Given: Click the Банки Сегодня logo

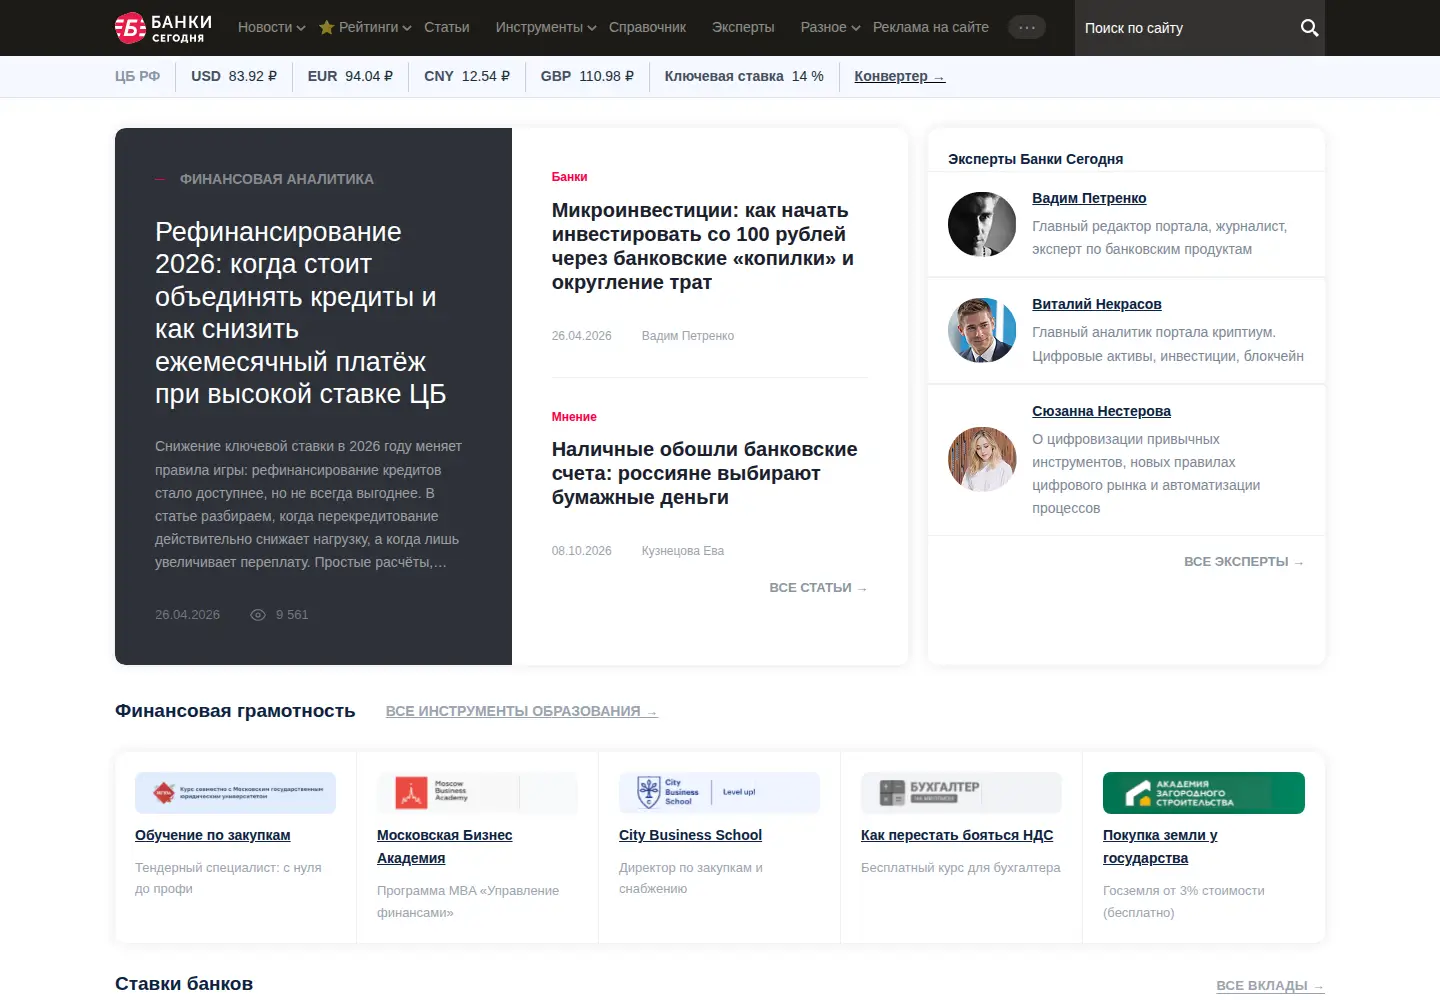Looking at the screenshot, I should tap(163, 28).
